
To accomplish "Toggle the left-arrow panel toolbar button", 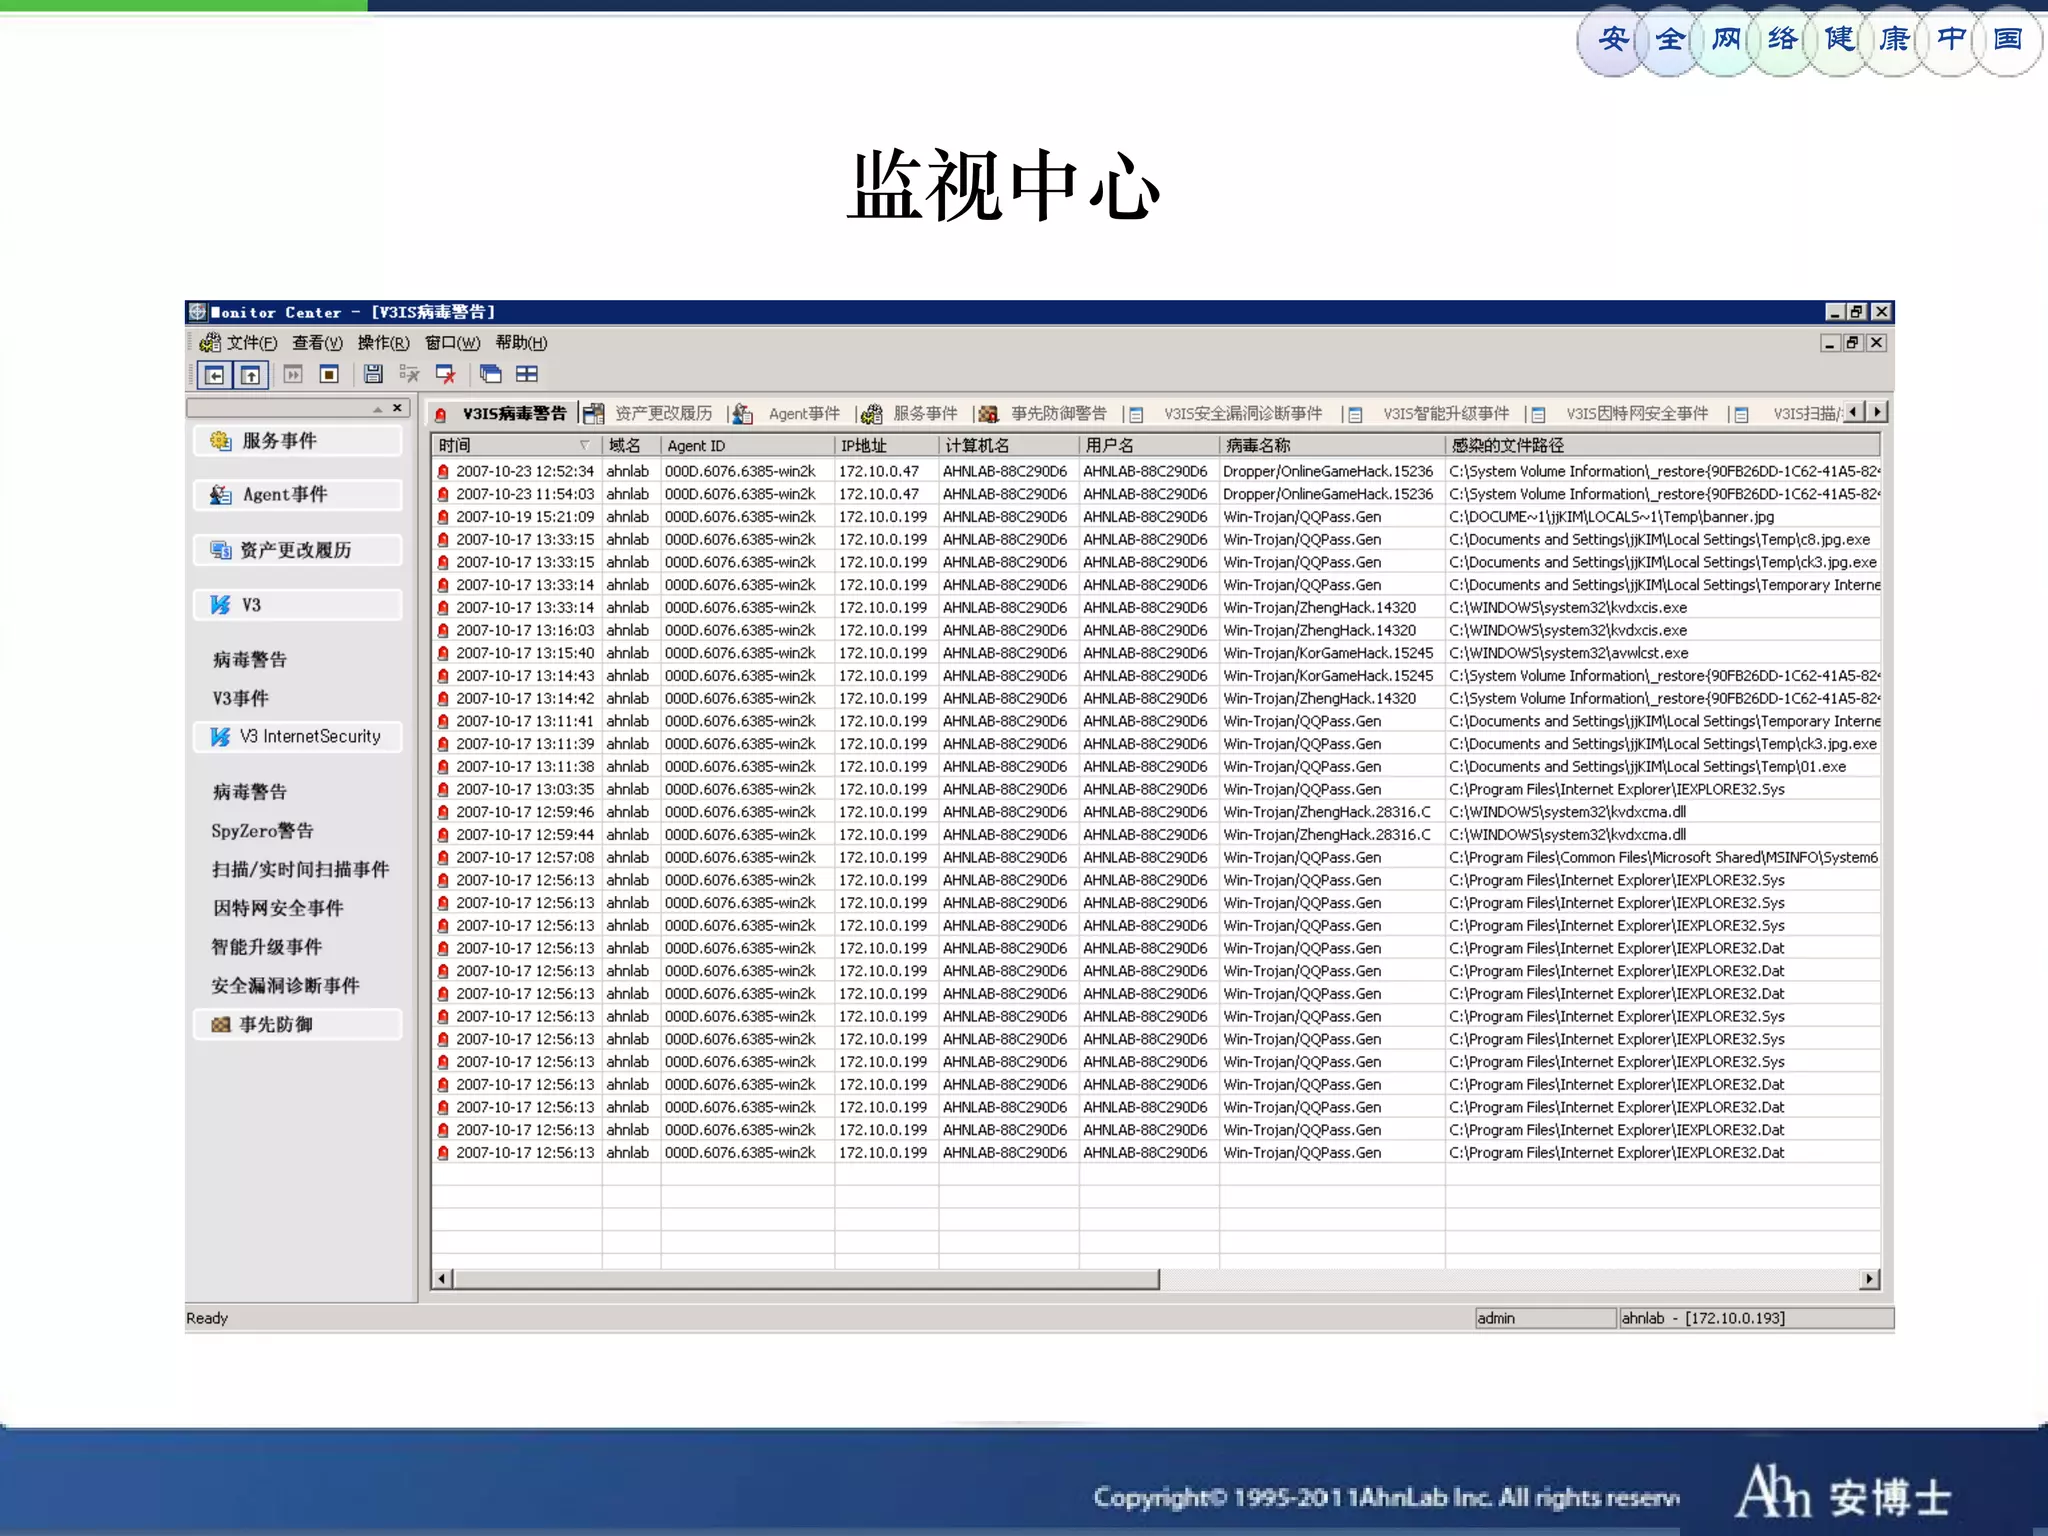I will pos(214,375).
